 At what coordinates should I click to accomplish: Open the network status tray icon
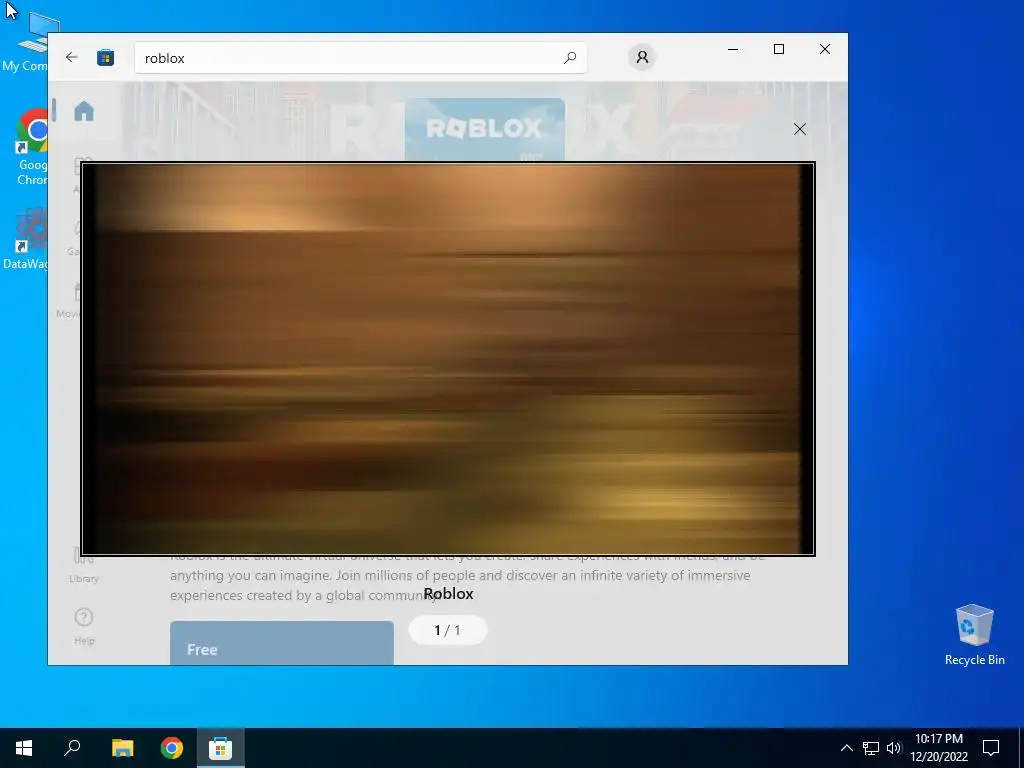pos(871,748)
